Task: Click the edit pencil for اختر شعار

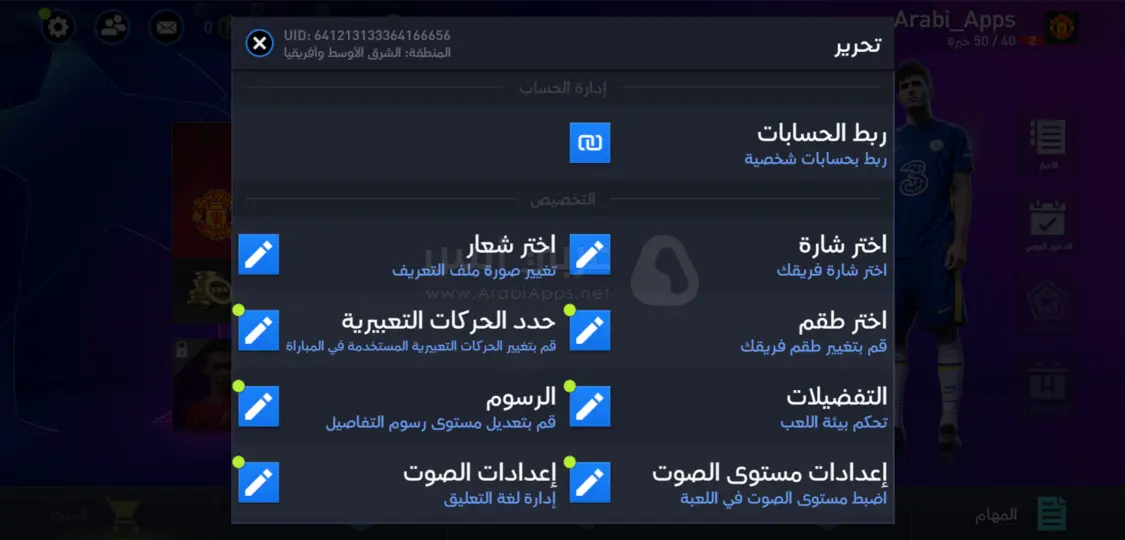Action: click(x=258, y=254)
